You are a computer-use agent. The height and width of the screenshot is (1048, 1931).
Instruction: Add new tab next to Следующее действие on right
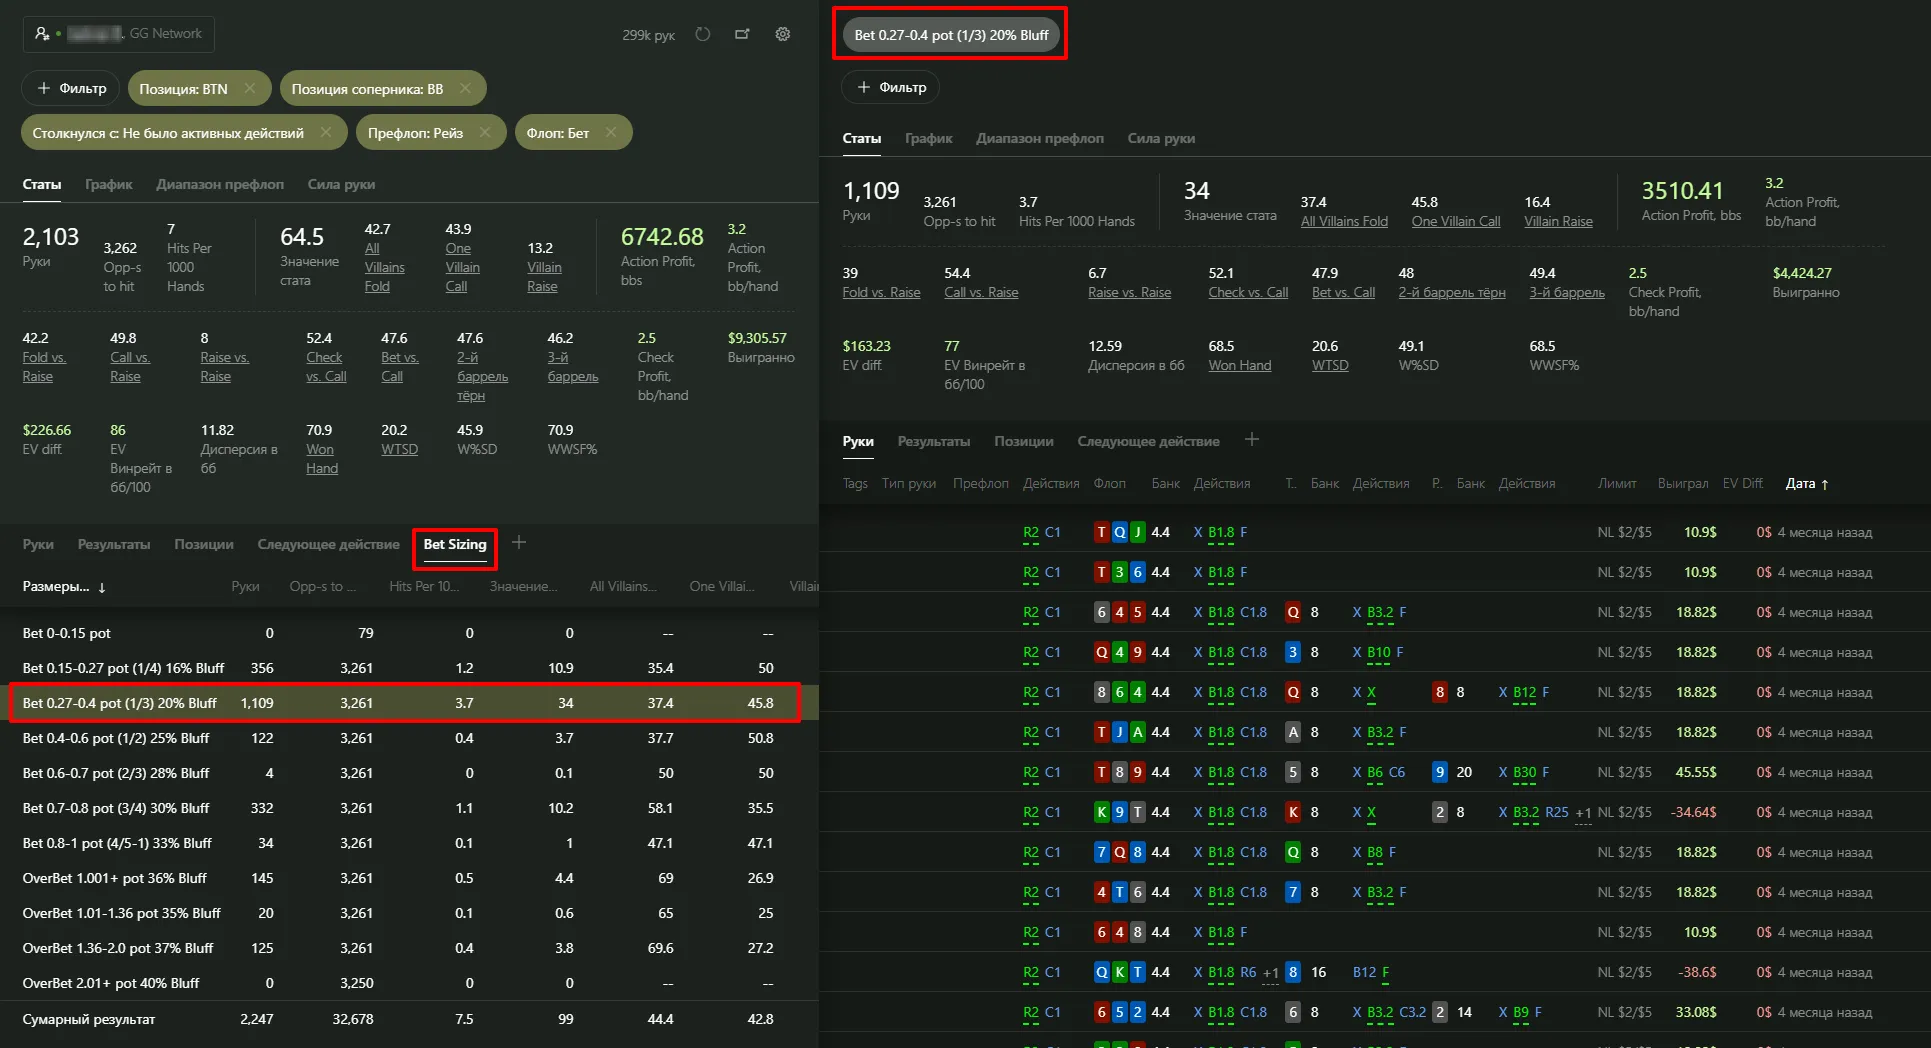coord(1252,439)
